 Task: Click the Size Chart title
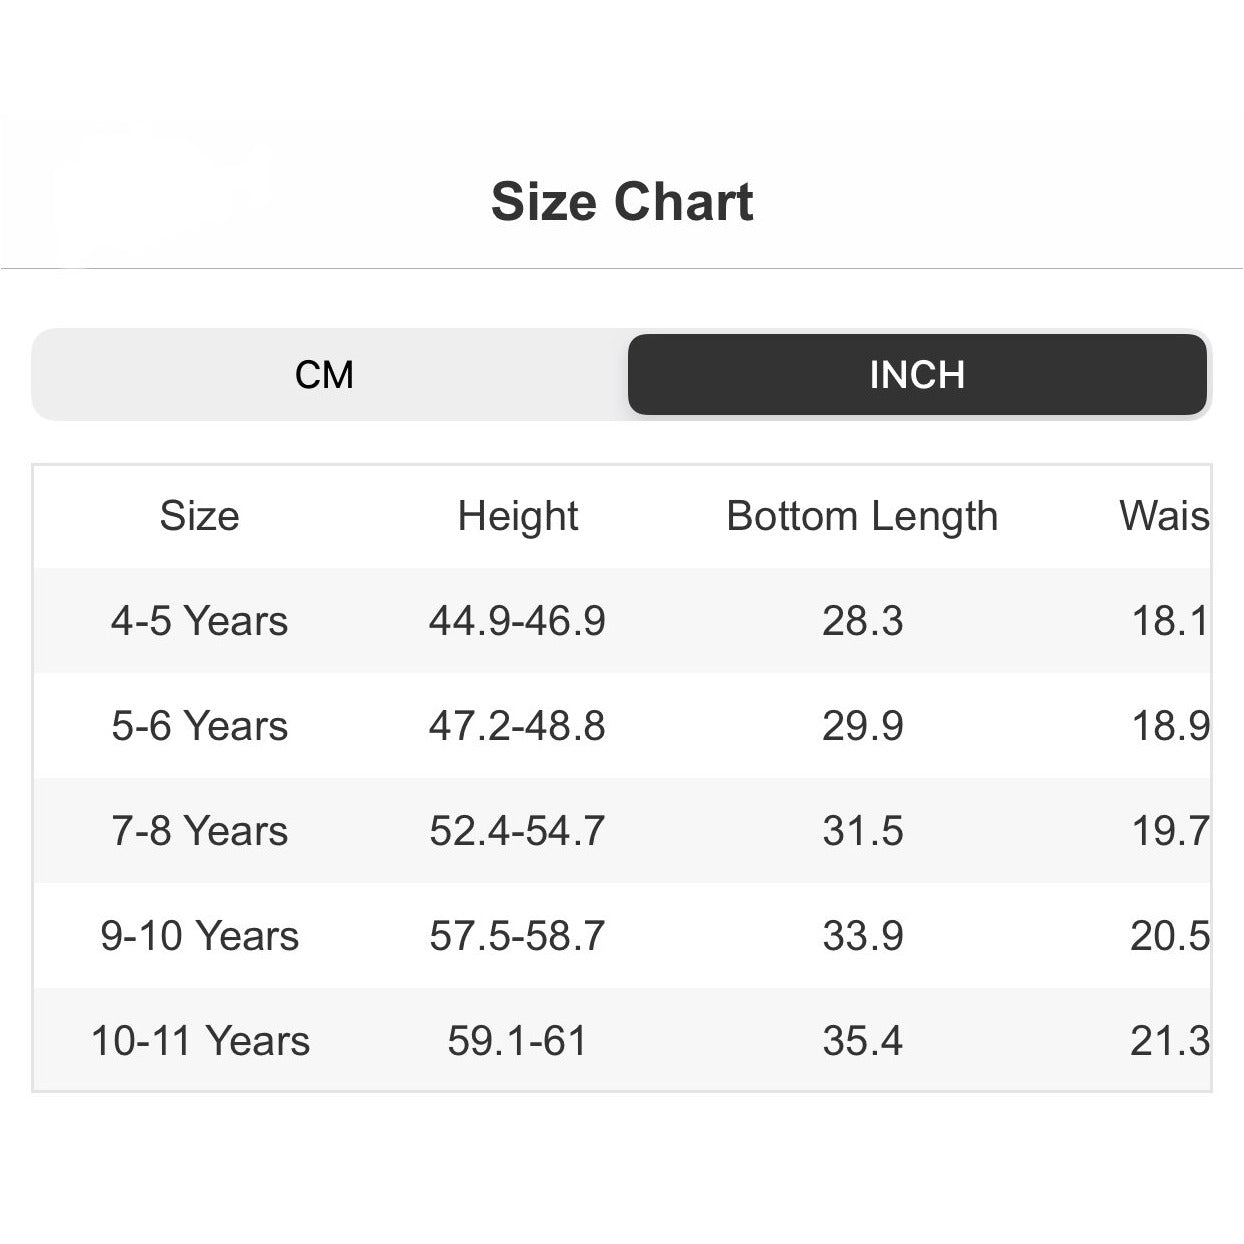pos(622,202)
